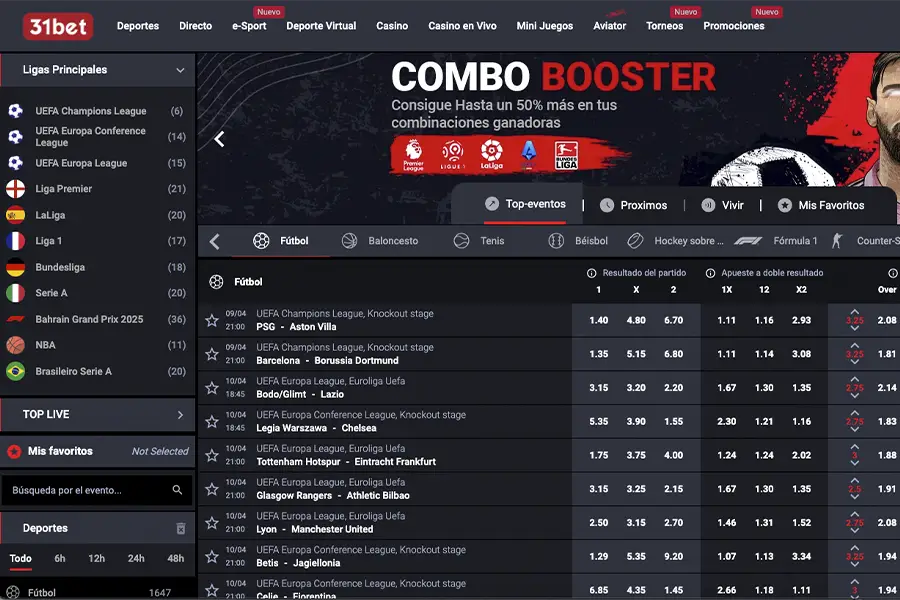Open the Deportes menu in top navigation

click(138, 26)
